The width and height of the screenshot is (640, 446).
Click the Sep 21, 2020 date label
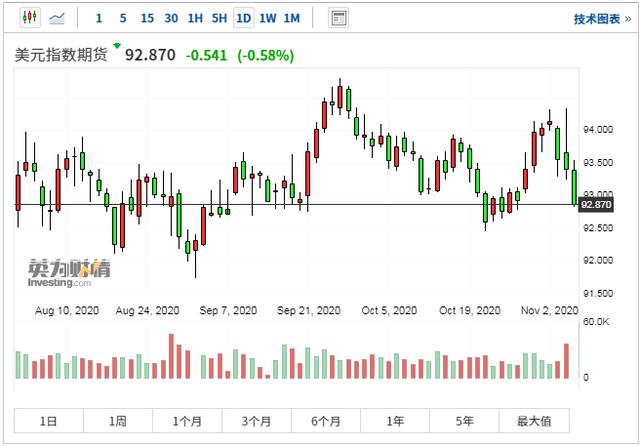[x=309, y=311]
